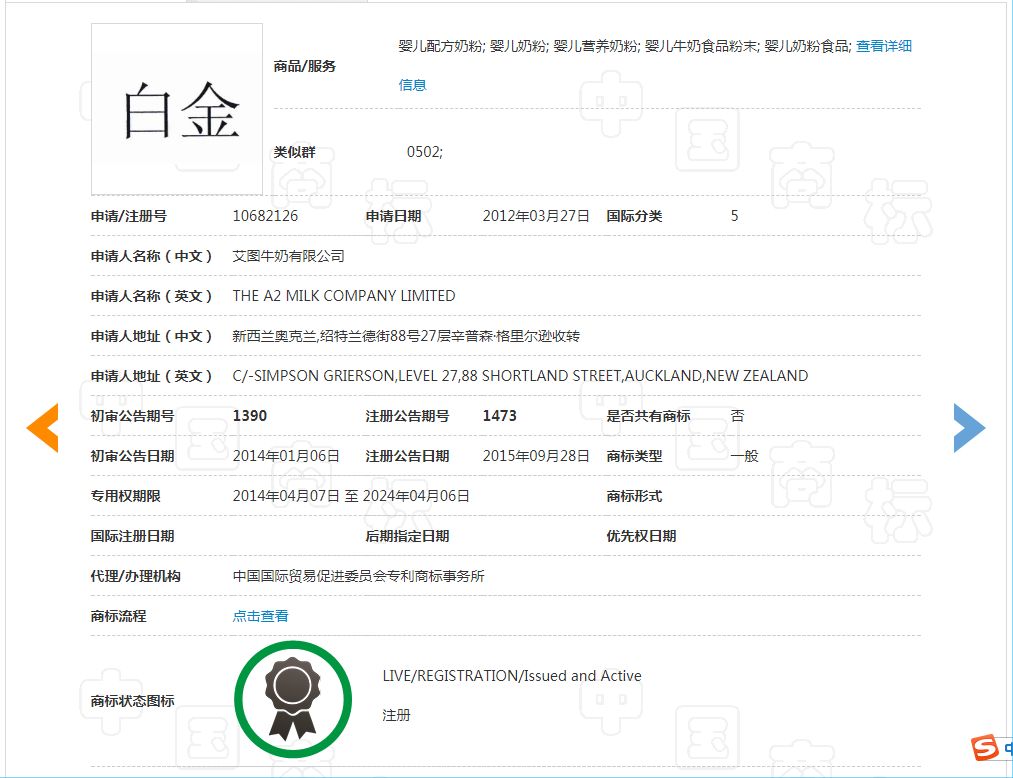This screenshot has width=1013, height=778.
Task: Click the green registered-status medal icon
Action: pyautogui.click(x=293, y=700)
